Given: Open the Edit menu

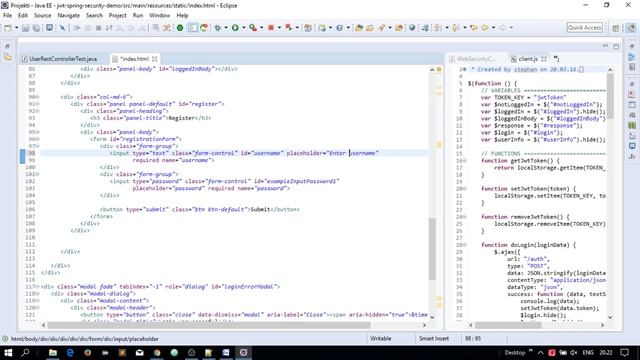Looking at the screenshot, I should point(23,16).
